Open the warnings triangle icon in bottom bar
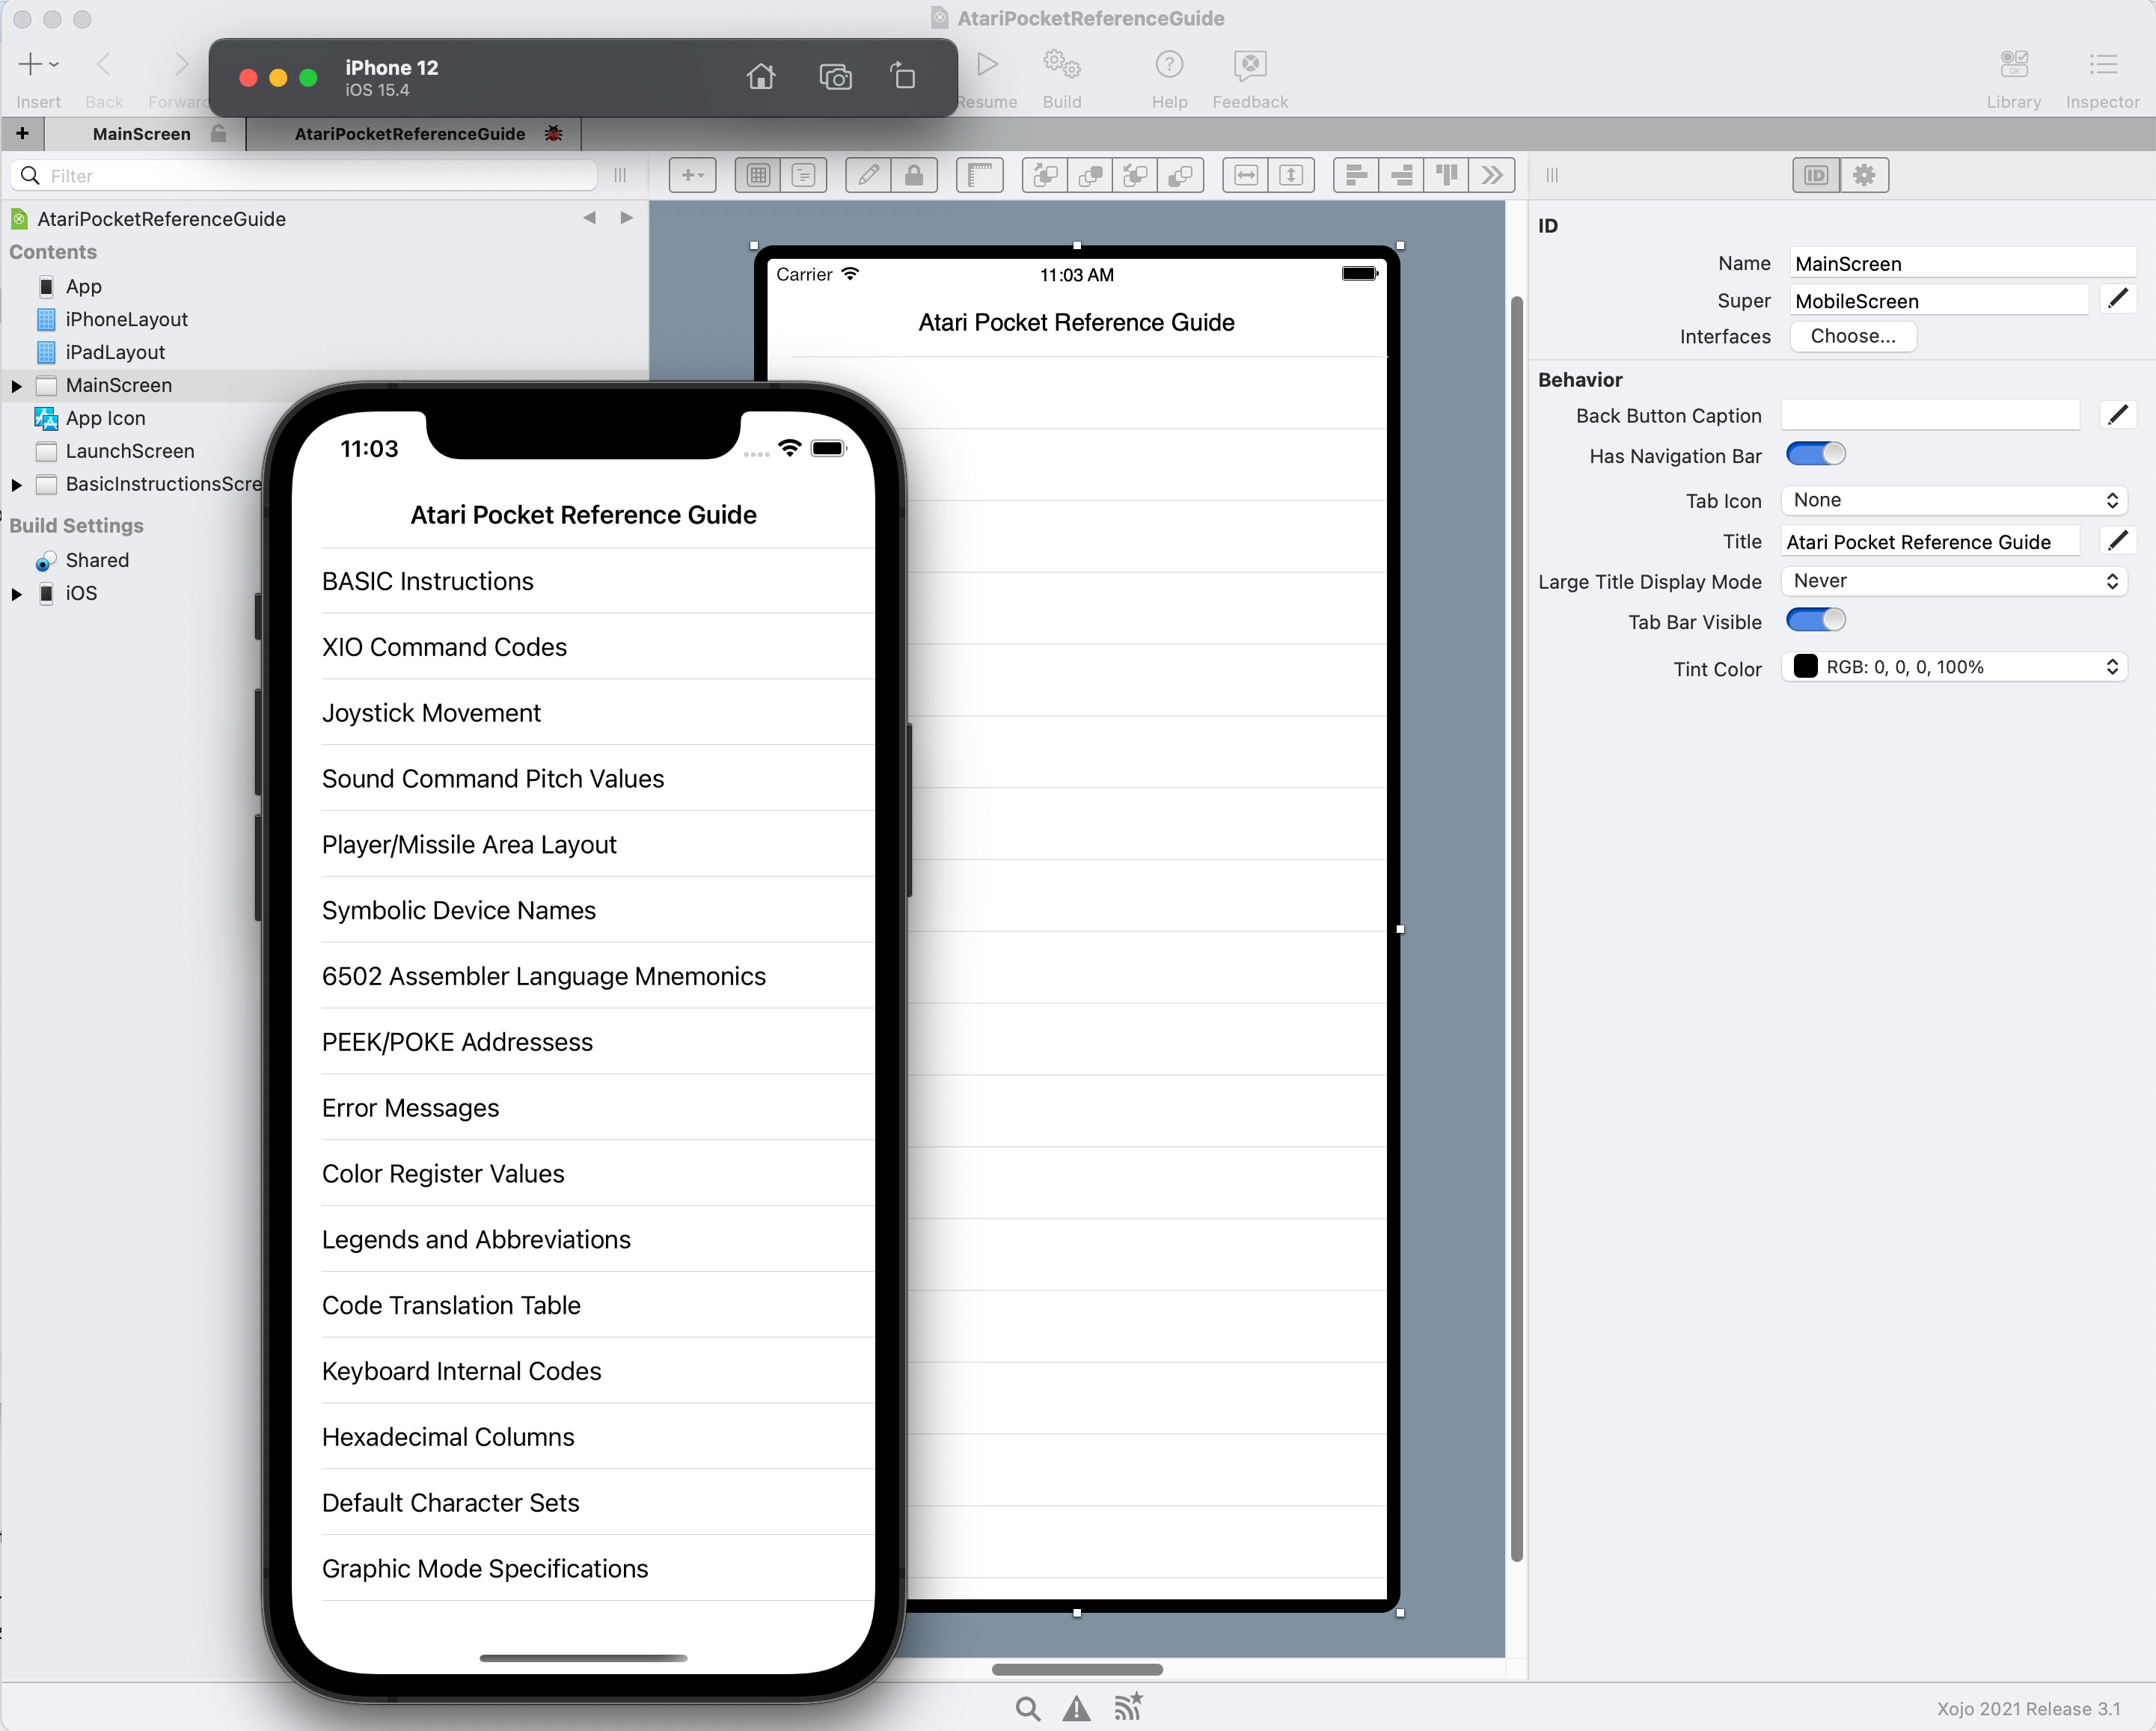The width and height of the screenshot is (2156, 1731). coord(1076,1709)
